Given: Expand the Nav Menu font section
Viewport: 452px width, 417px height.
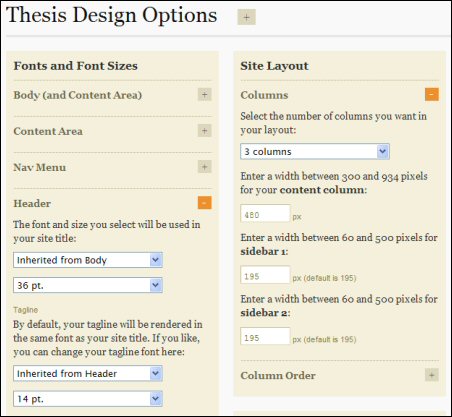Looking at the screenshot, I should click(205, 167).
